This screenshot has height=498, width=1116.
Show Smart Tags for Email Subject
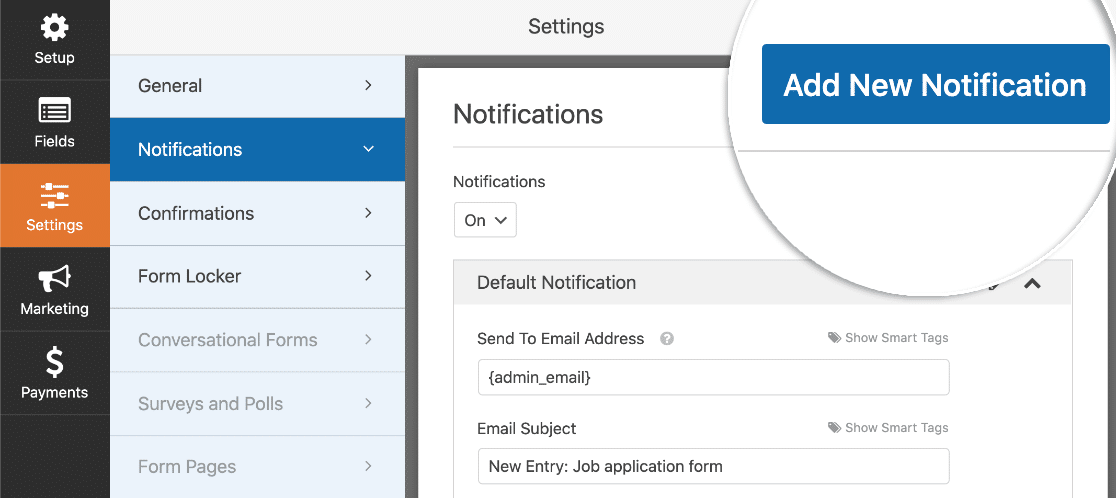click(x=896, y=428)
